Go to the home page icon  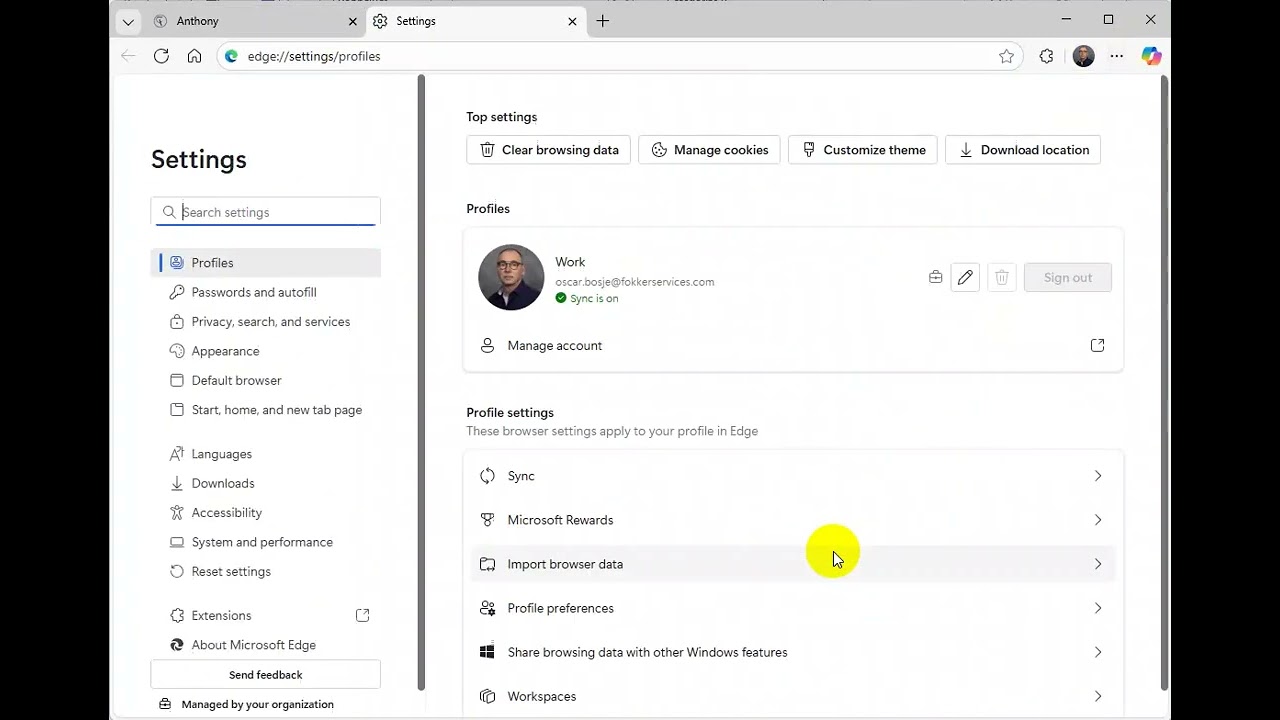(194, 56)
